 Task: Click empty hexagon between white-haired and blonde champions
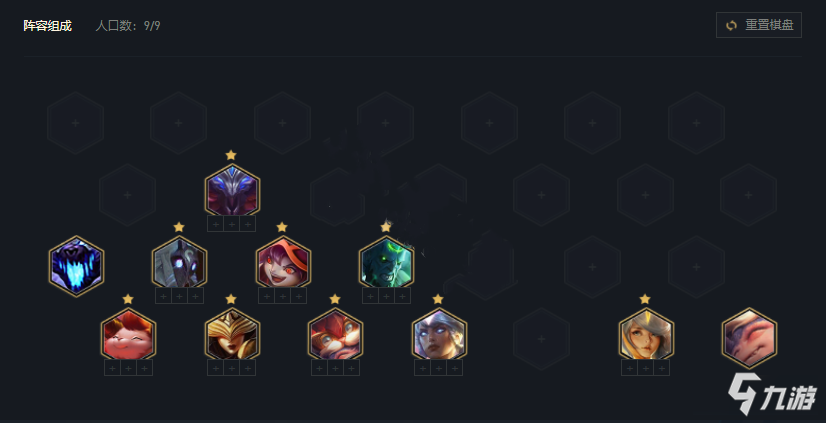click(542, 339)
